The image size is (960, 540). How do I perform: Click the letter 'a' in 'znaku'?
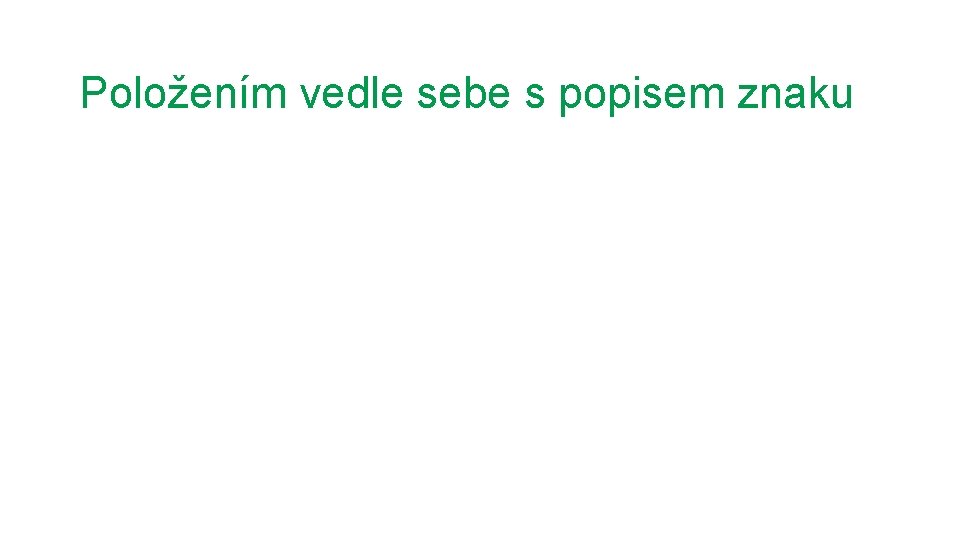794,97
